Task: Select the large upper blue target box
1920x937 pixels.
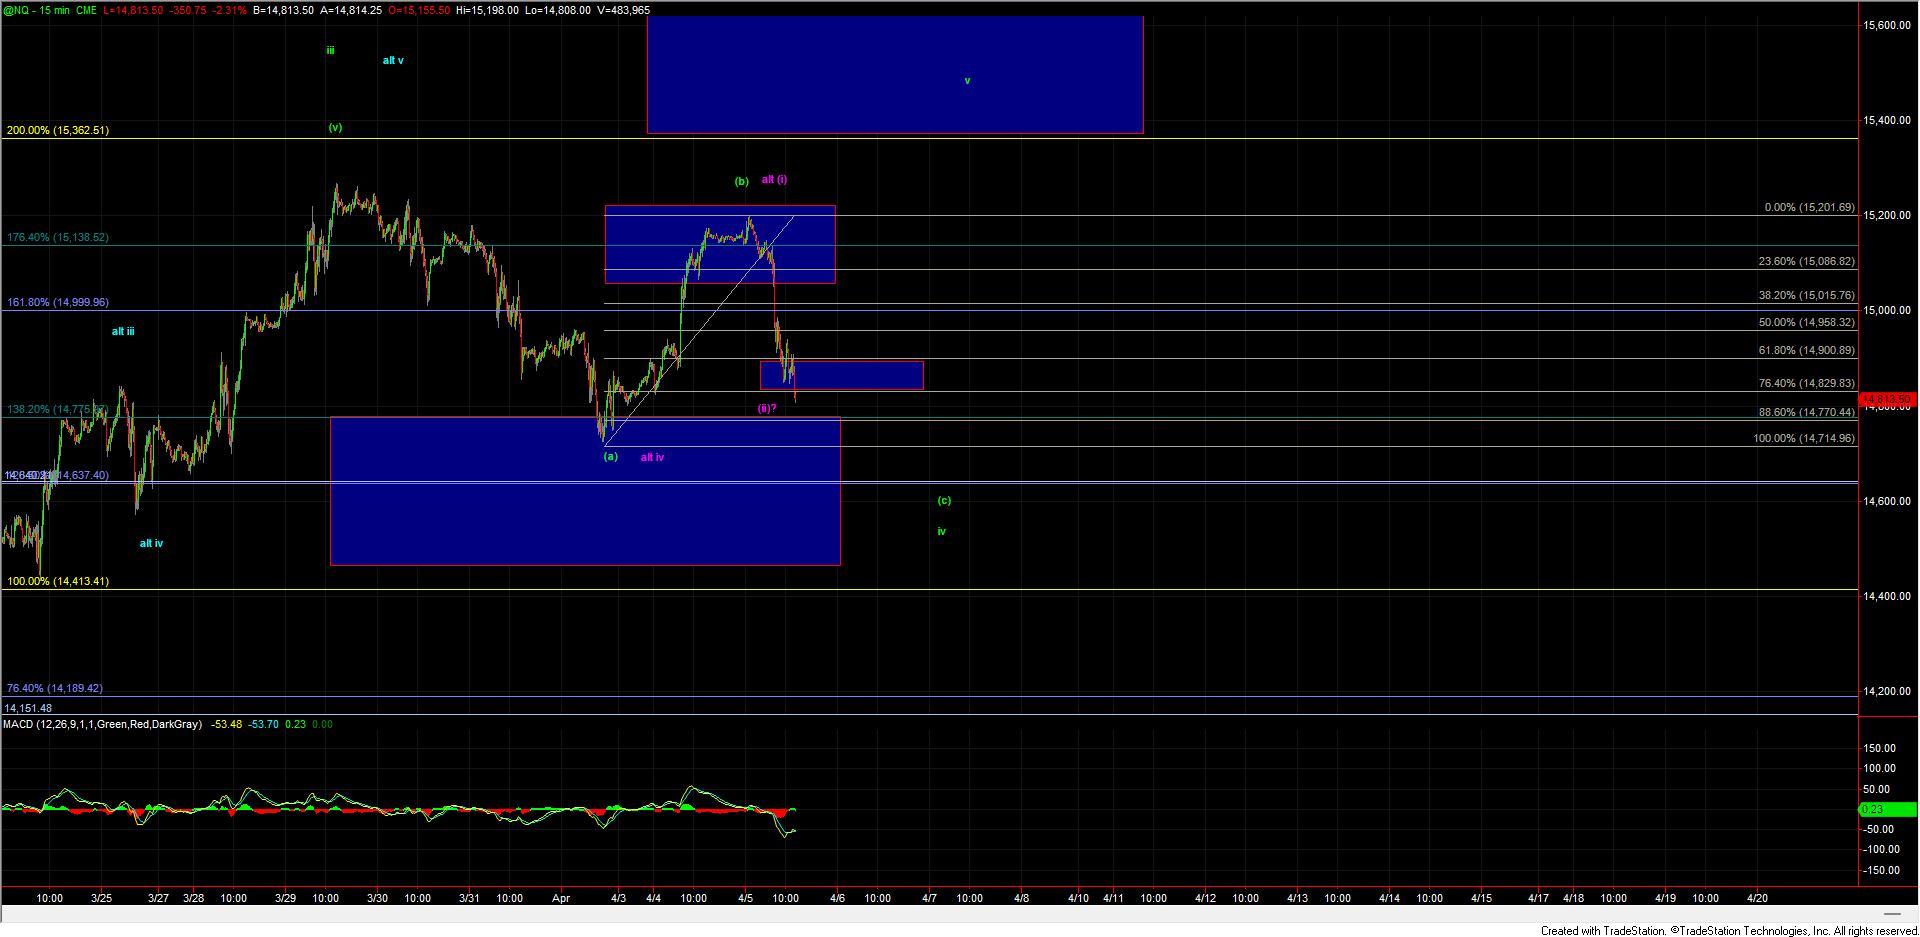Action: click(x=895, y=75)
